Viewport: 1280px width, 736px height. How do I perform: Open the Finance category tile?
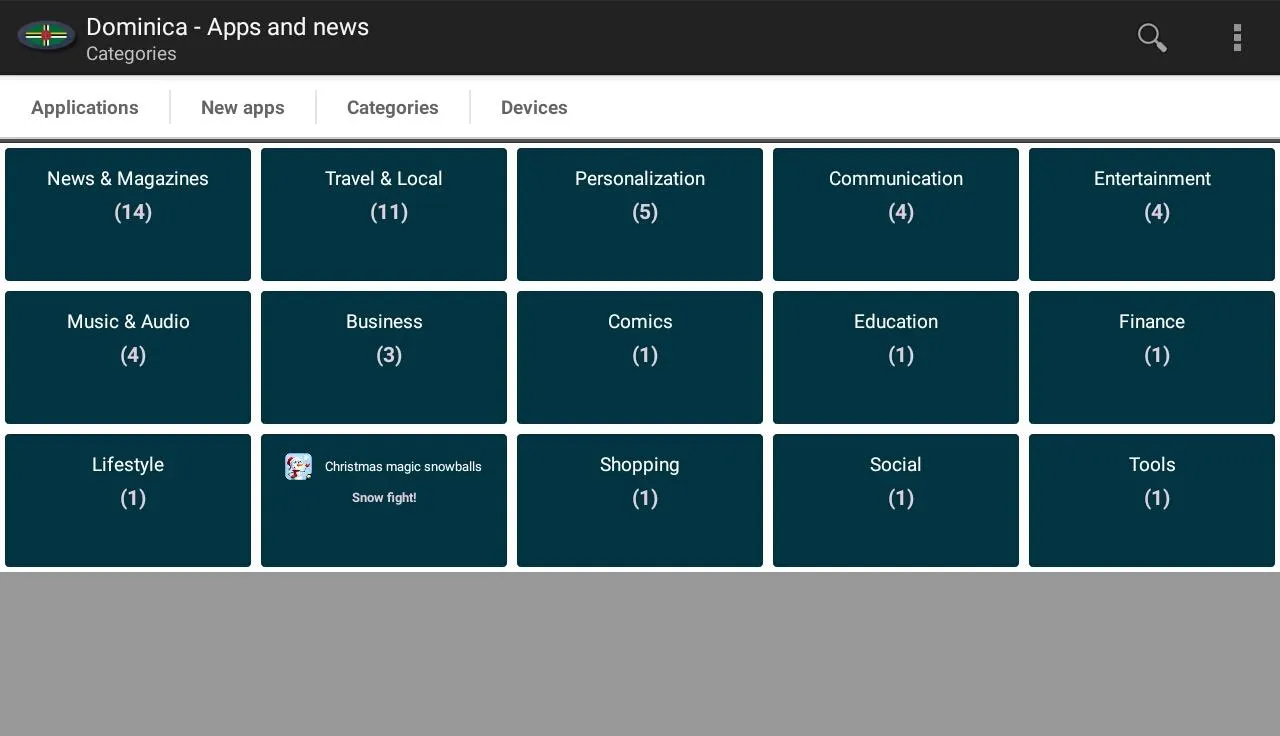click(1152, 357)
